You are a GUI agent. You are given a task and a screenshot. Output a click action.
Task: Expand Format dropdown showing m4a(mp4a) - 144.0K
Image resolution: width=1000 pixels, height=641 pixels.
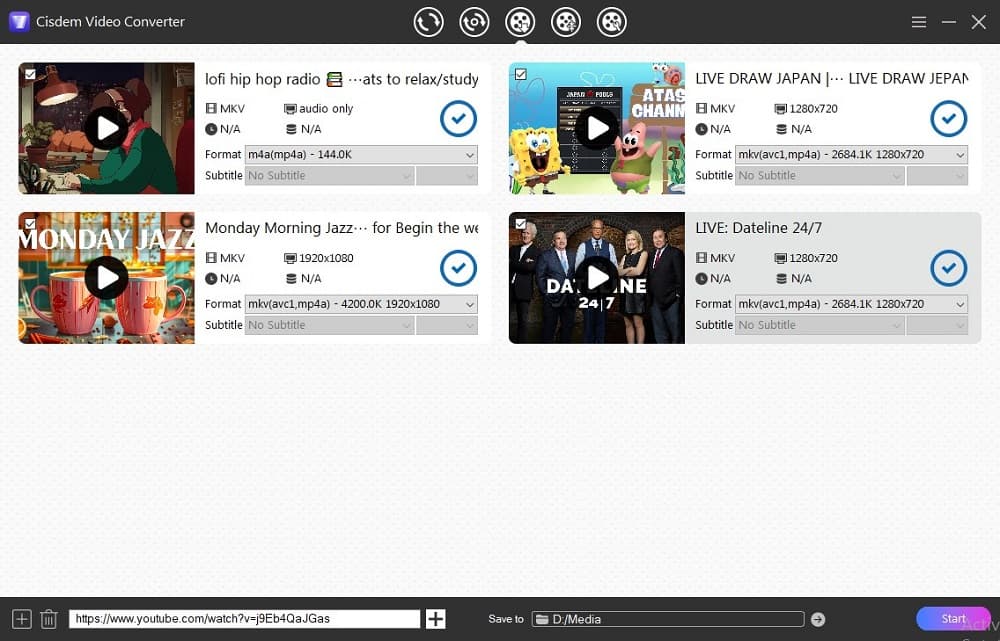tap(361, 155)
